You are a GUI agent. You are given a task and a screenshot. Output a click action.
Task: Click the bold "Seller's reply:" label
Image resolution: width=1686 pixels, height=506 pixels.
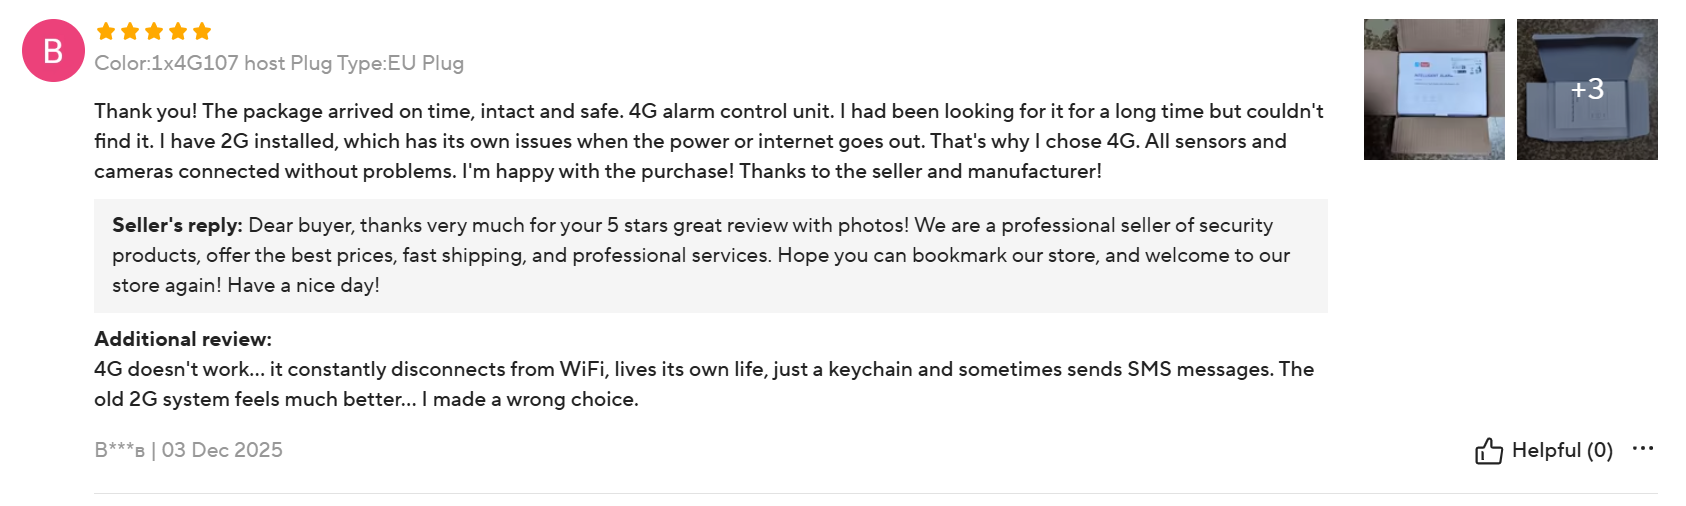tap(177, 225)
